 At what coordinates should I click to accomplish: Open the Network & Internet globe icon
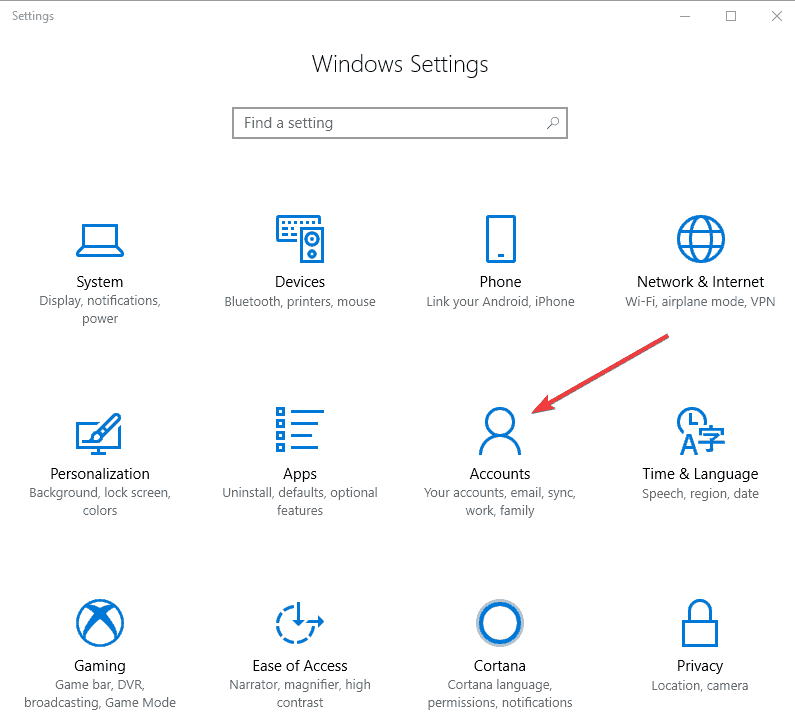[x=701, y=239]
